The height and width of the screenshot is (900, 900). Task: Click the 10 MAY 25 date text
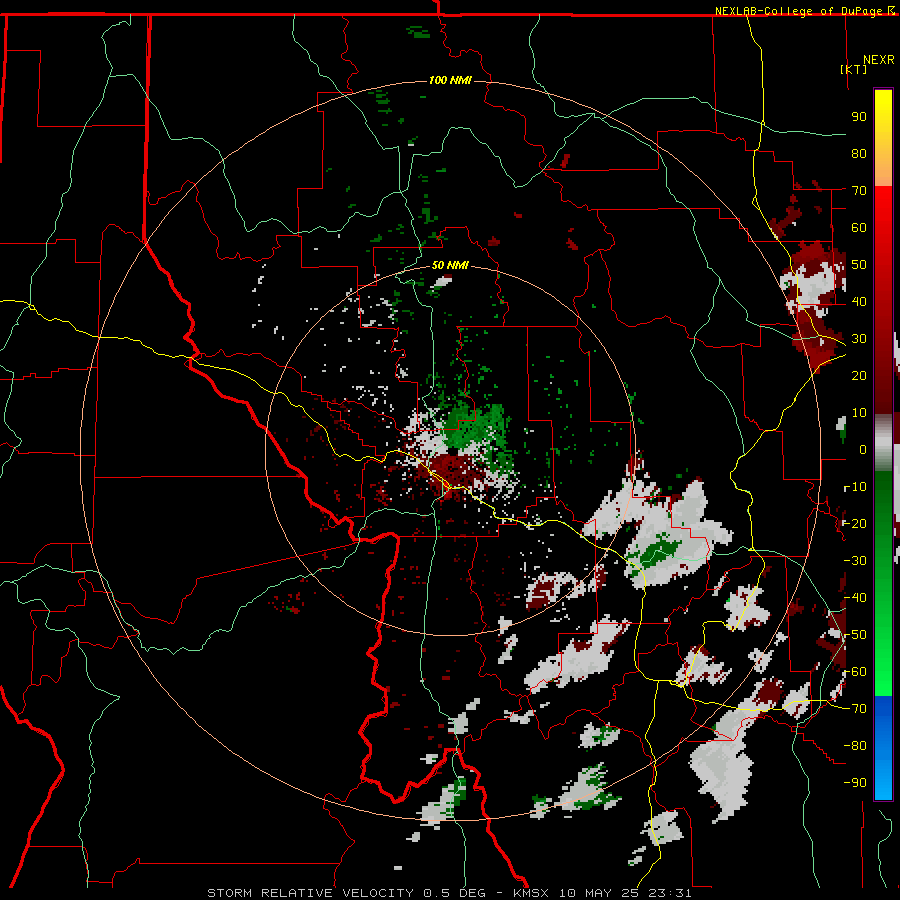[x=600, y=893]
